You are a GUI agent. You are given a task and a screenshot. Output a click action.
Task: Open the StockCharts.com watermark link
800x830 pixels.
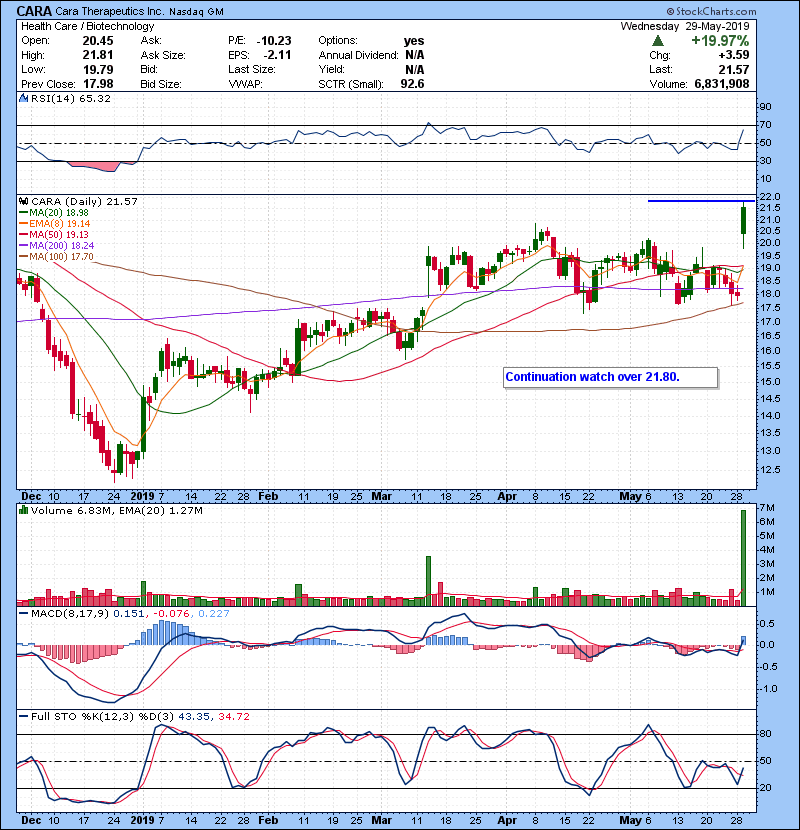pyautogui.click(x=745, y=10)
